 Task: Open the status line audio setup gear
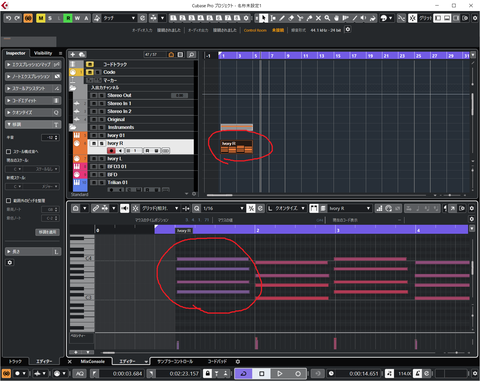348,29
